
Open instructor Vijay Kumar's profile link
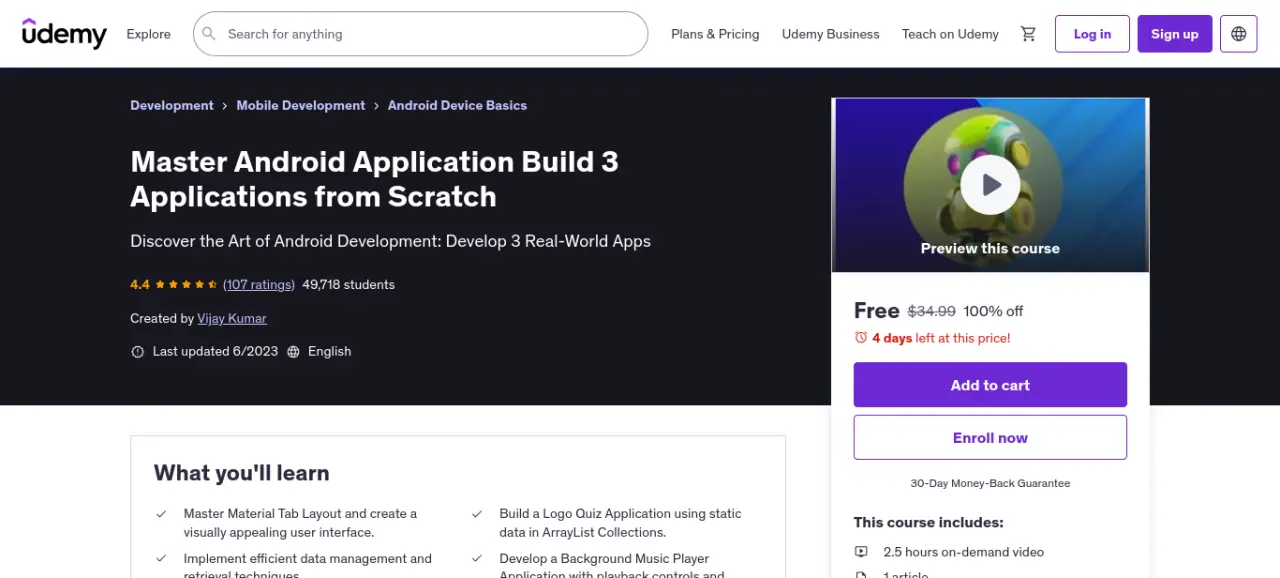pos(232,319)
